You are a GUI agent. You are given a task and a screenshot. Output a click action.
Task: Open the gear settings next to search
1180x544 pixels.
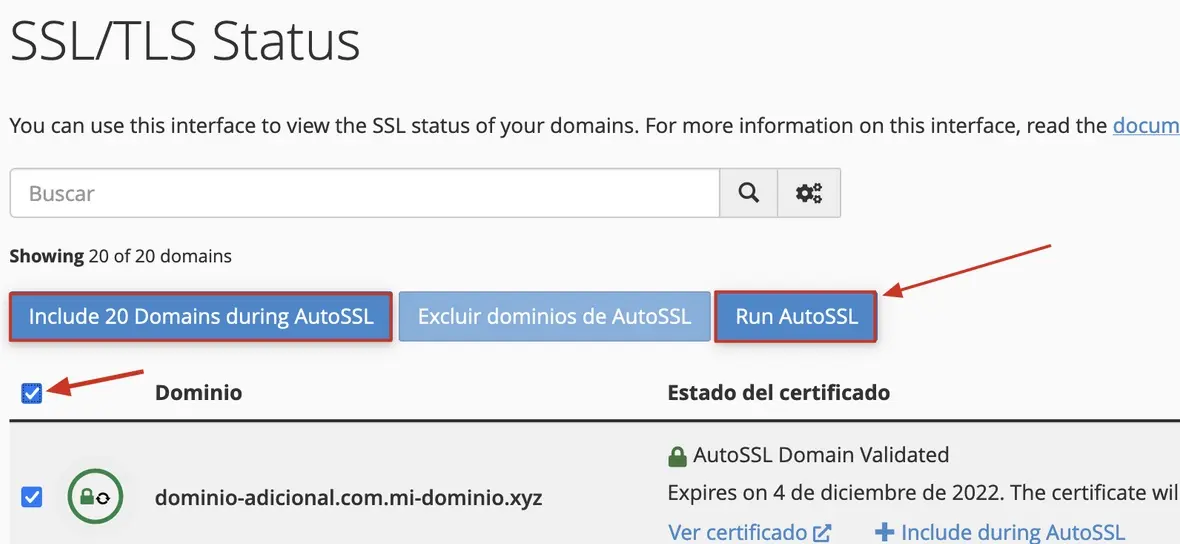(x=809, y=193)
